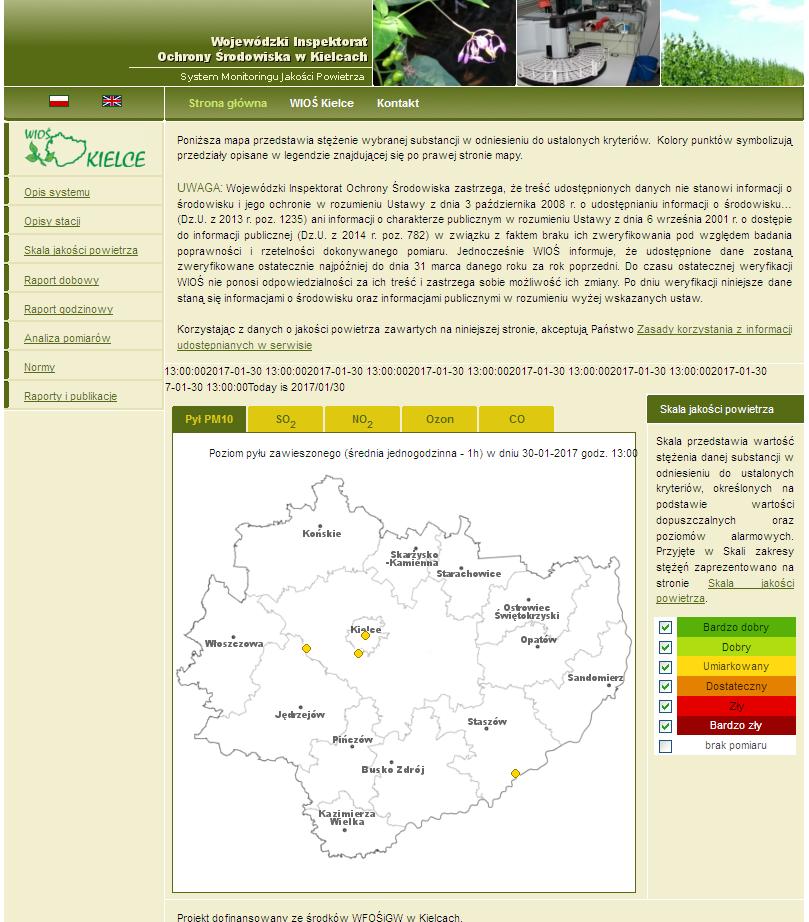The height and width of the screenshot is (922, 809).
Task: Click the Staszów label on the map
Action: click(487, 721)
